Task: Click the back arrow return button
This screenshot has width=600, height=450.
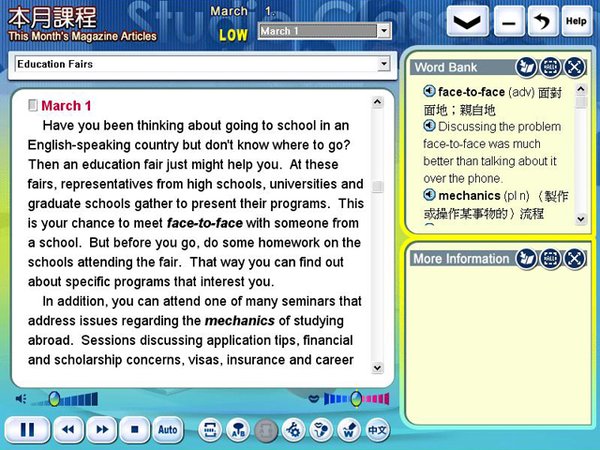Action: [x=542, y=21]
